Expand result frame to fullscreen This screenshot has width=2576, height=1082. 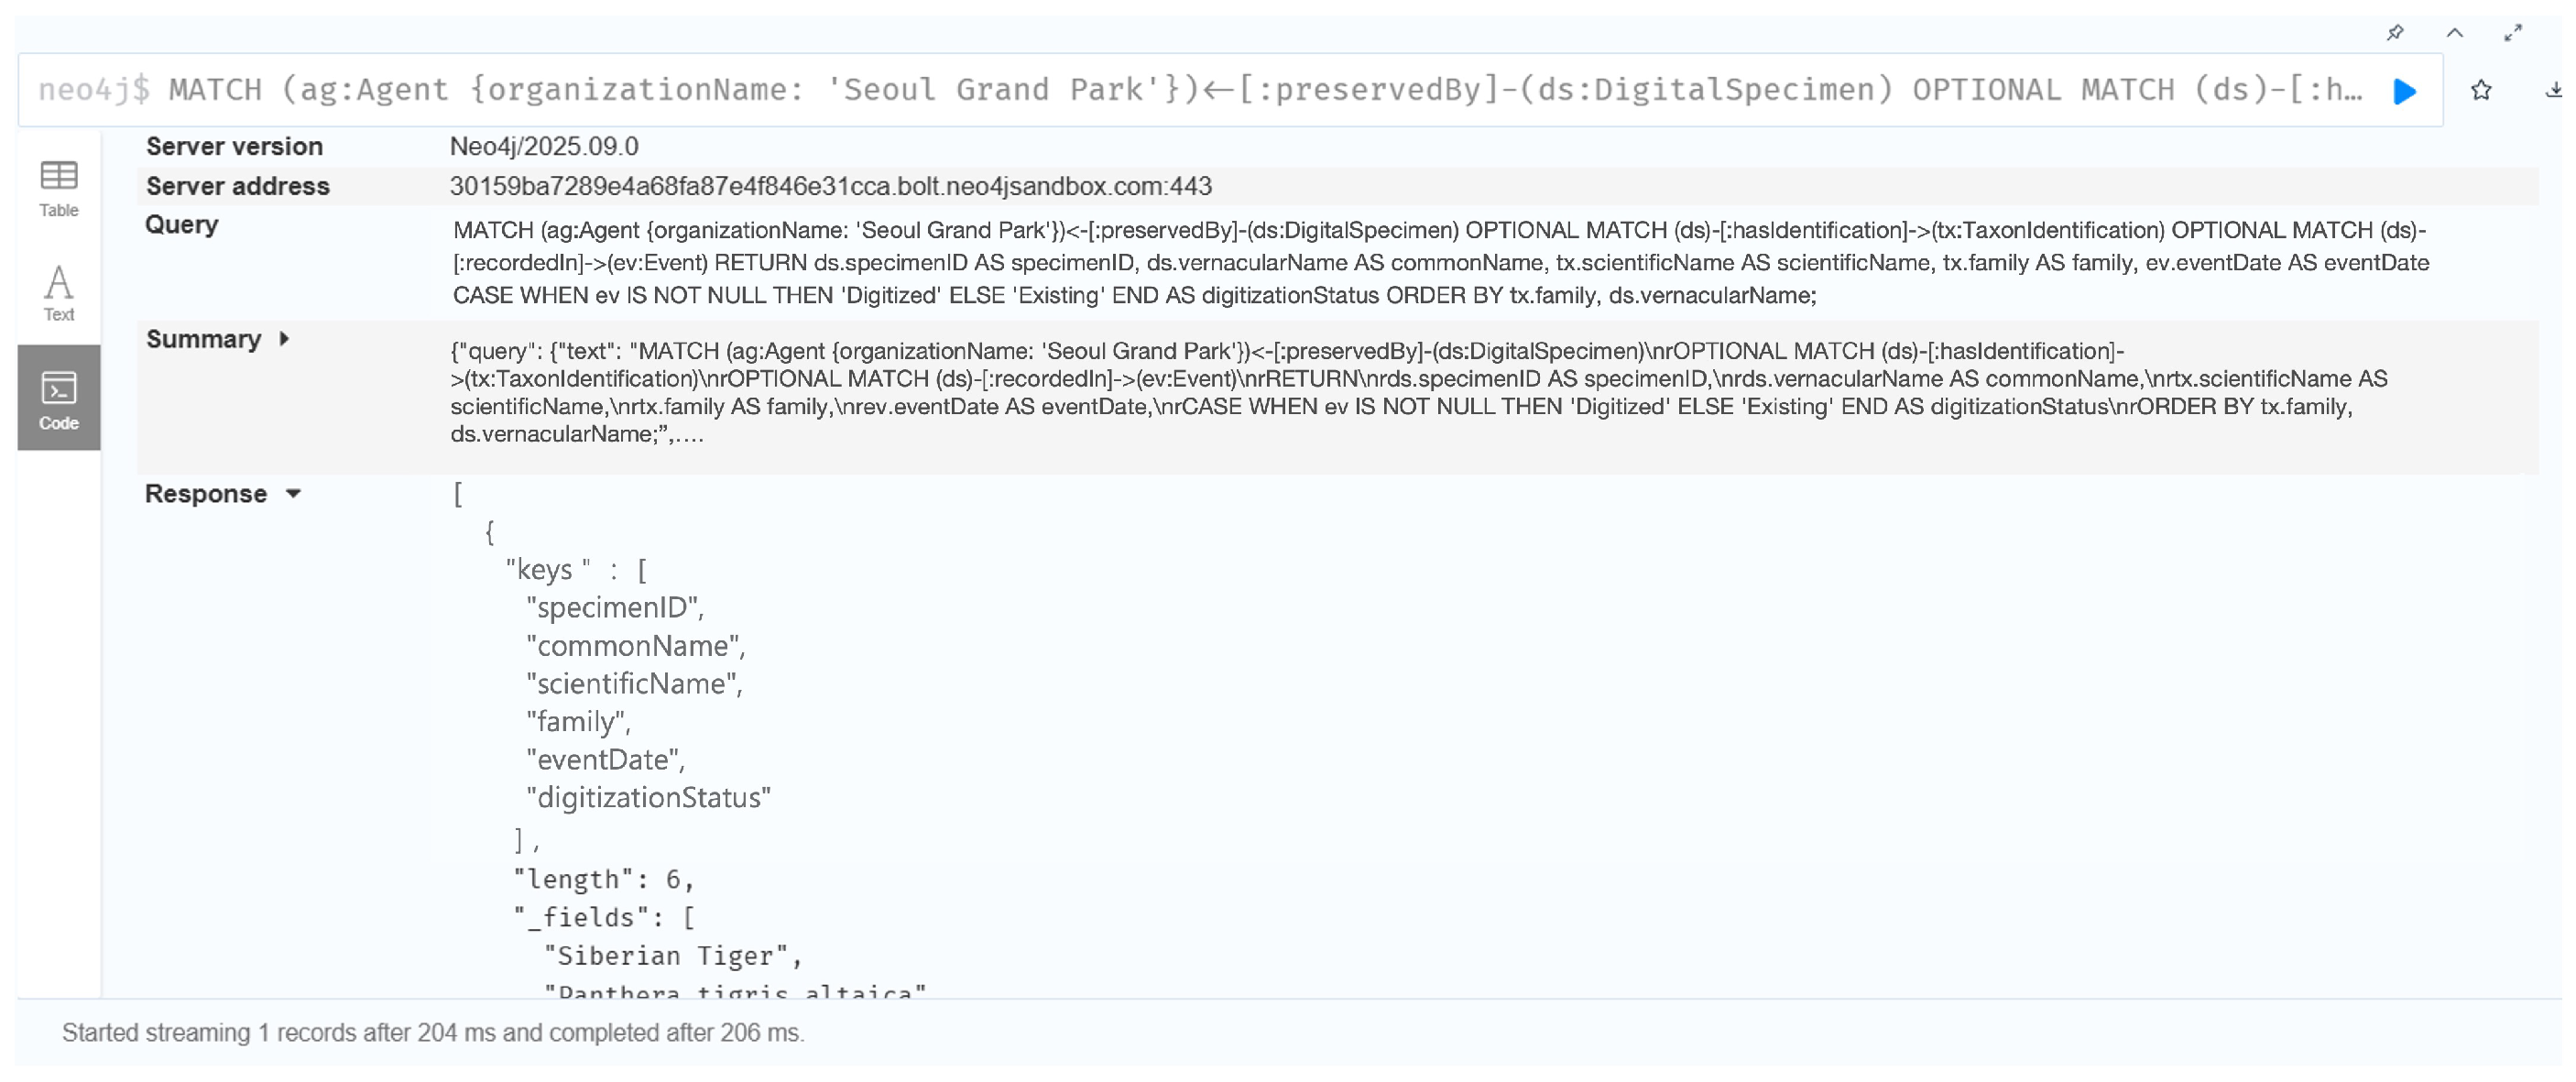[x=2513, y=33]
